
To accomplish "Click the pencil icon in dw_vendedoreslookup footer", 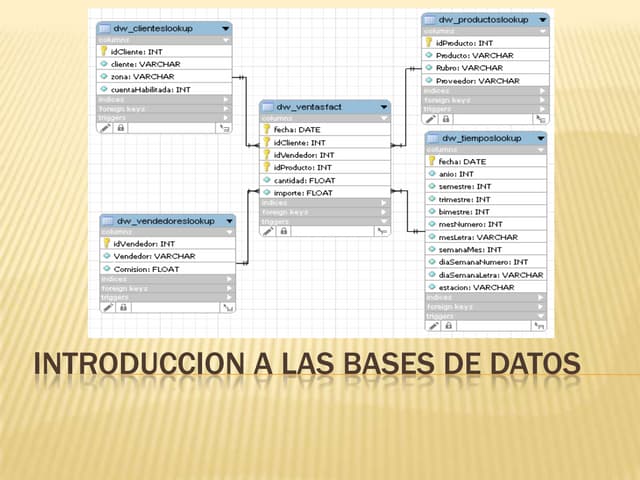I will 108,308.
